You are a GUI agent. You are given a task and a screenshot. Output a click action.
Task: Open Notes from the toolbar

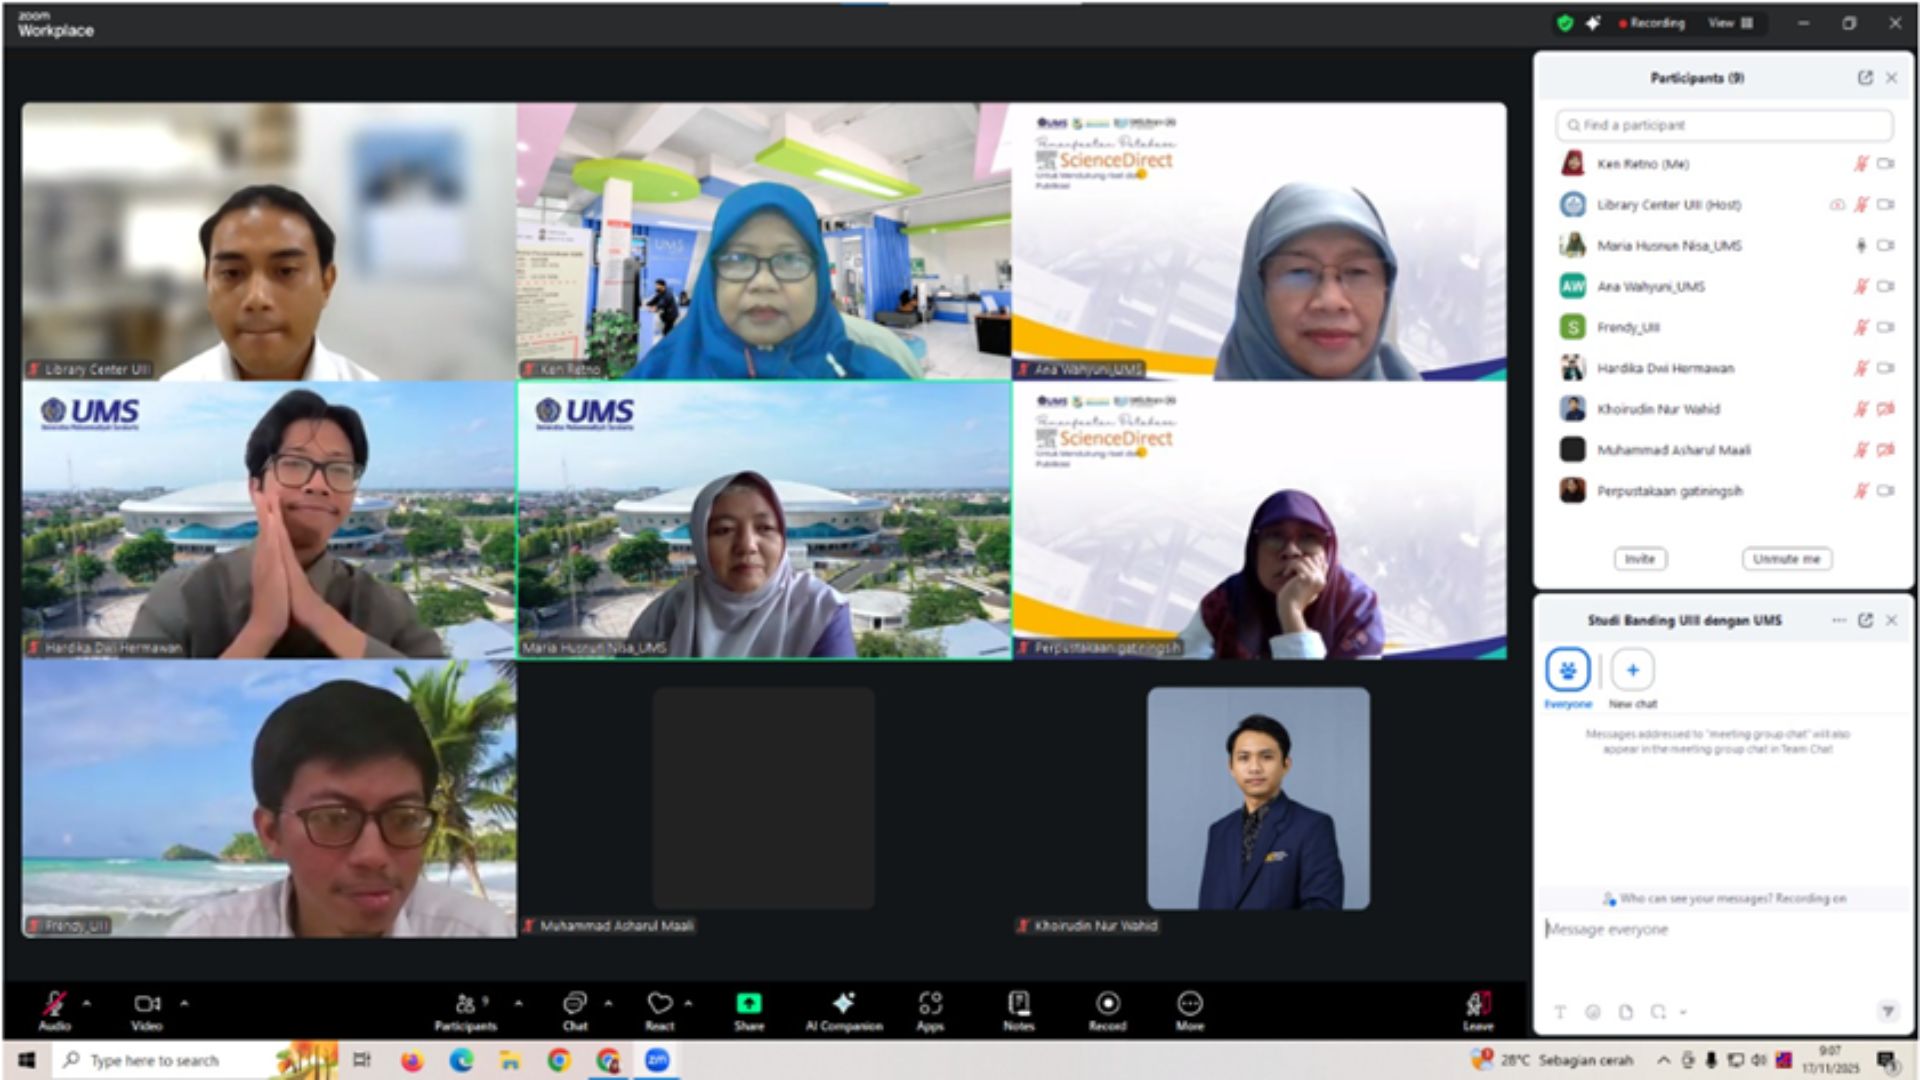[1019, 1009]
